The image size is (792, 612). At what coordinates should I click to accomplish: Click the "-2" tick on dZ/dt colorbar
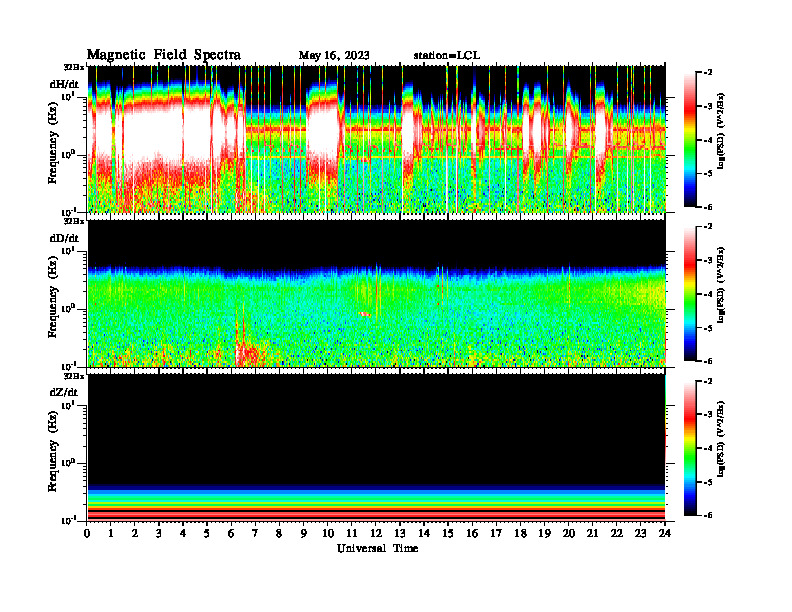coord(708,381)
